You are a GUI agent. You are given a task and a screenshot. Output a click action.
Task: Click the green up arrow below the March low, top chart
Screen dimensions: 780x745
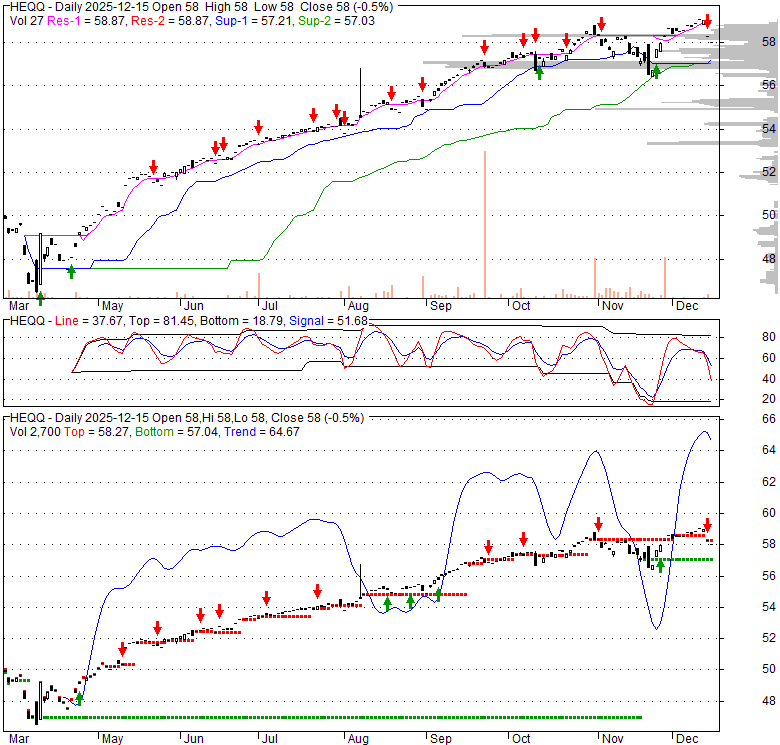[40, 296]
